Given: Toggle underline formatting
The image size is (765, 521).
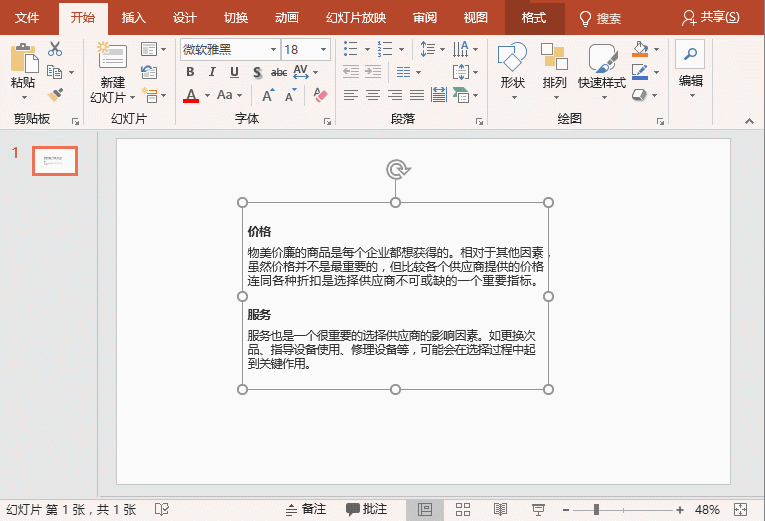Looking at the screenshot, I should click(x=234, y=72).
